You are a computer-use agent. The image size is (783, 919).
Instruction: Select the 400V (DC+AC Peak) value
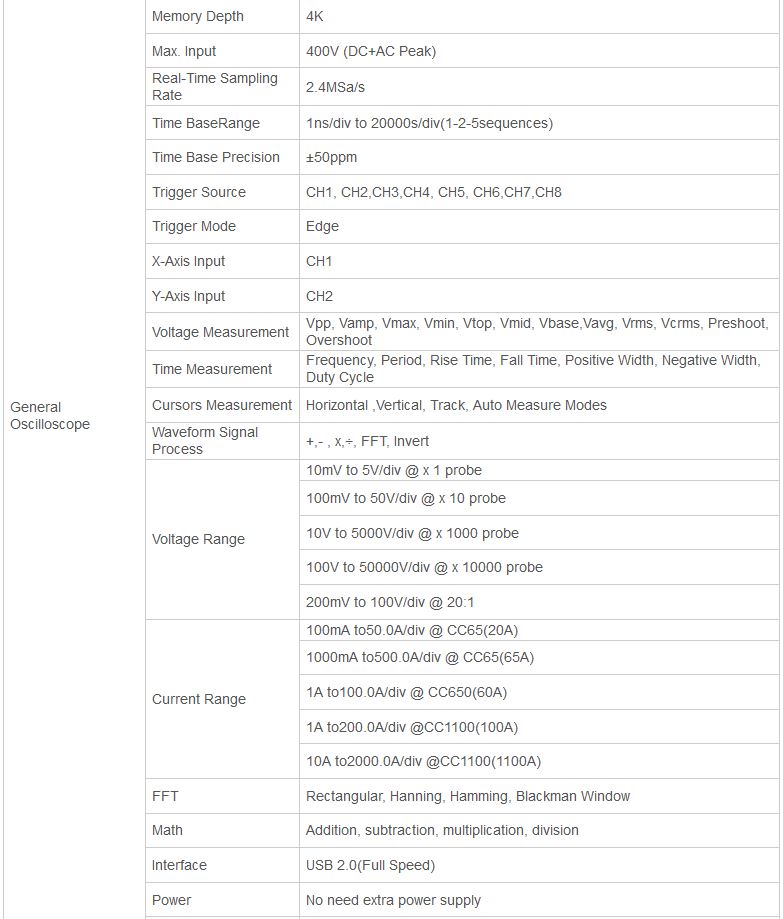click(370, 52)
